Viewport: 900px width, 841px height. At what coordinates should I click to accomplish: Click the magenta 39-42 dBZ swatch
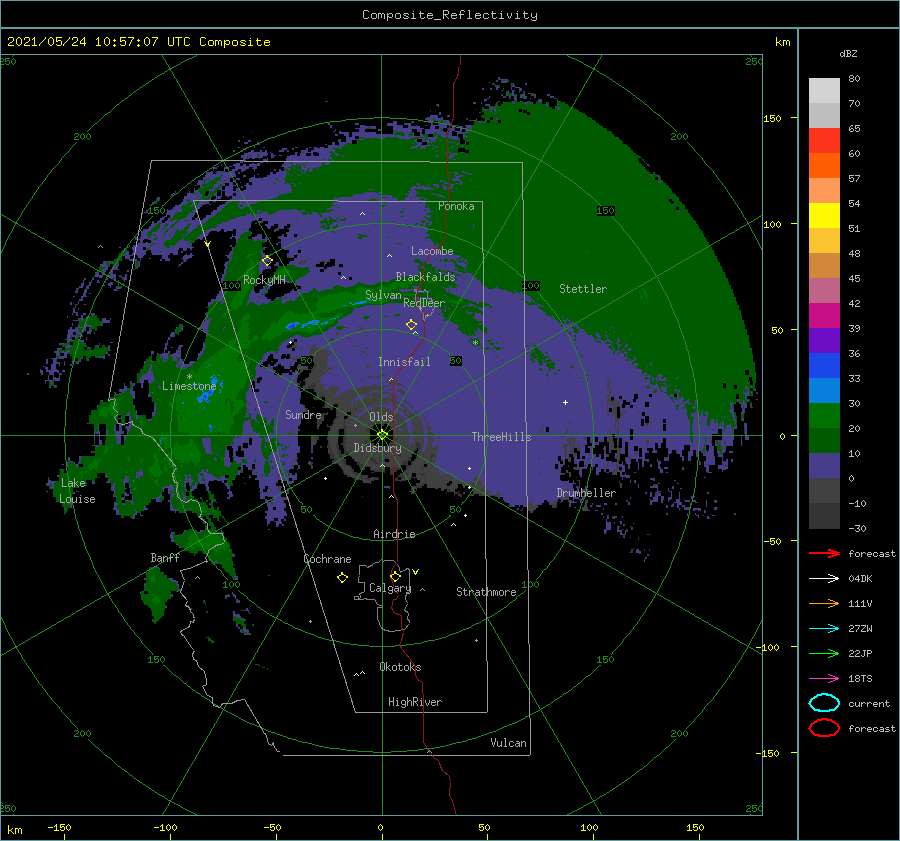[824, 315]
